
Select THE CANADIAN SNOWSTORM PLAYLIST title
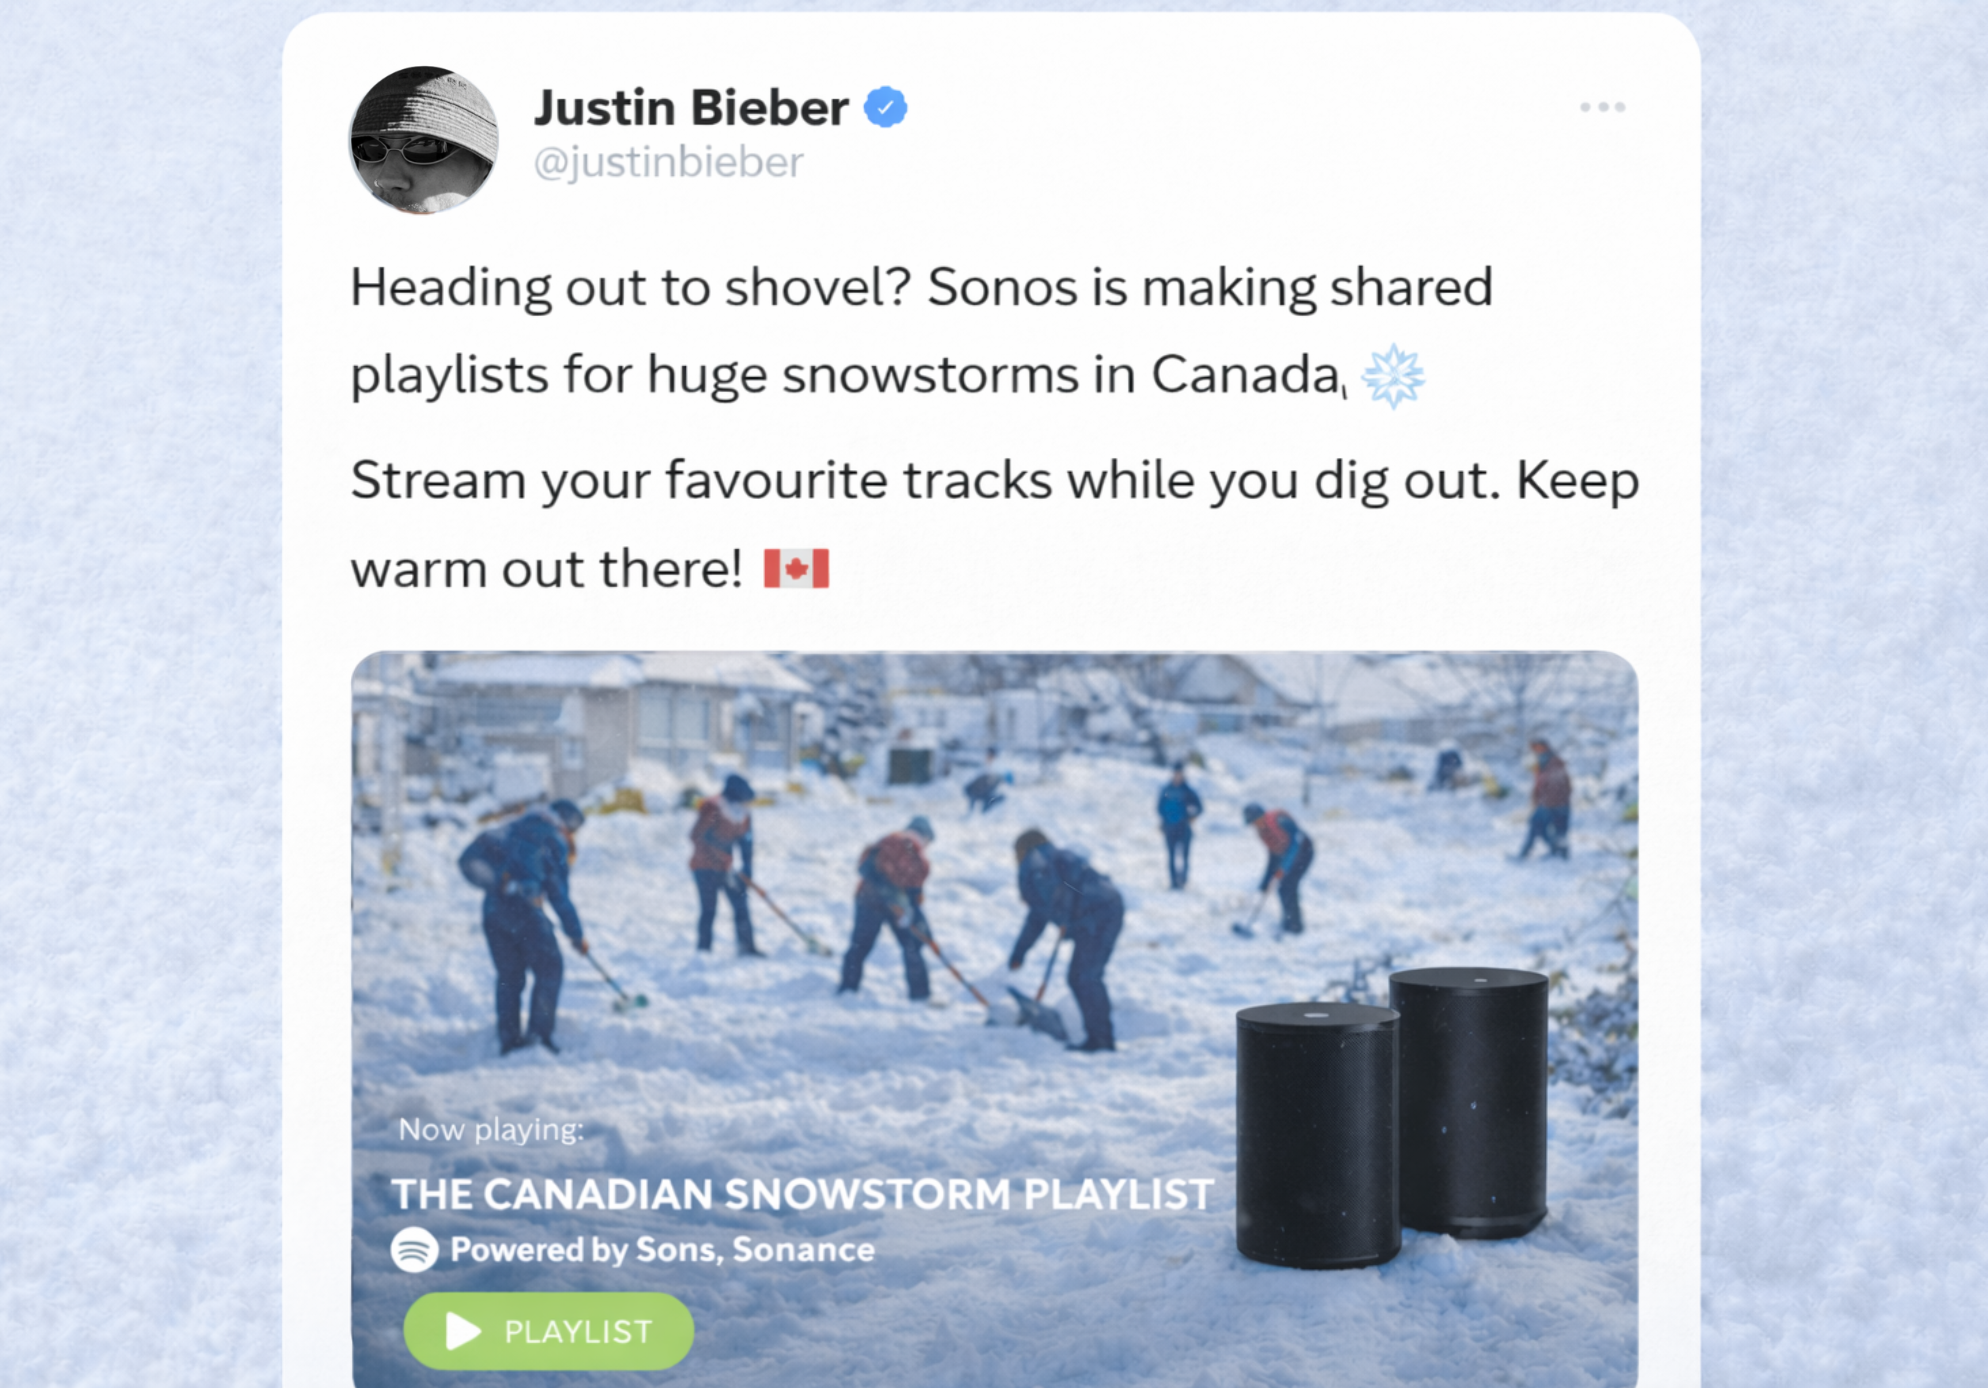pos(802,1194)
